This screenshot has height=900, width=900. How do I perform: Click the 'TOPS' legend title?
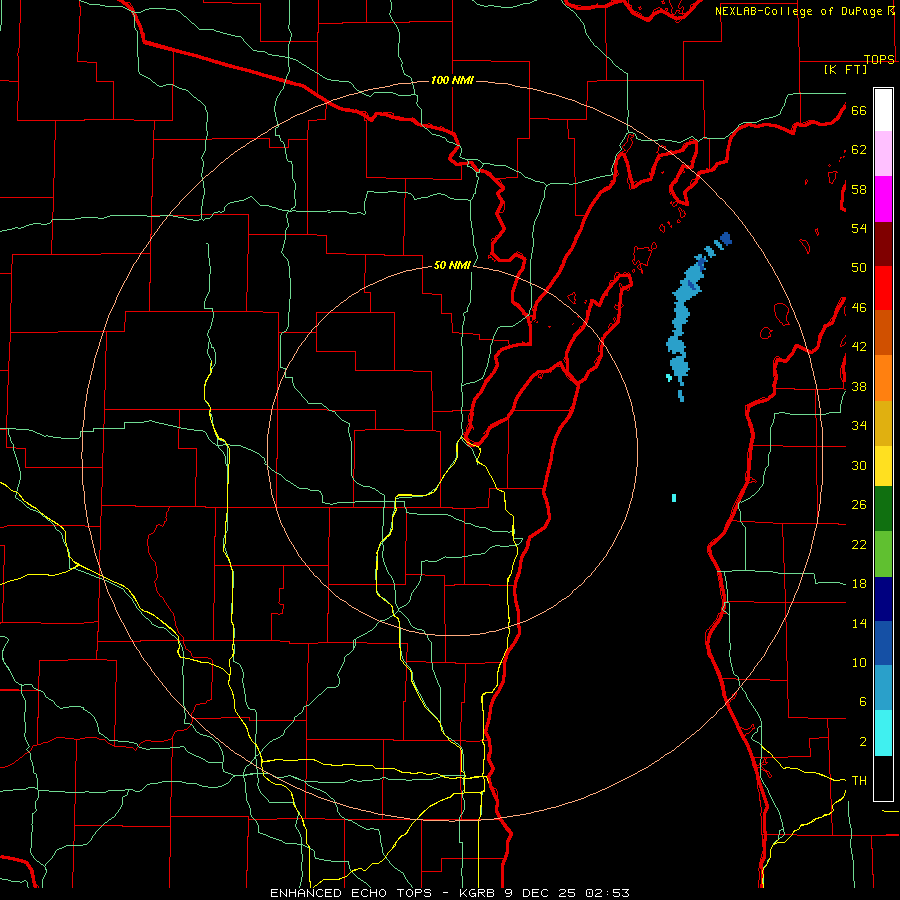tap(879, 60)
